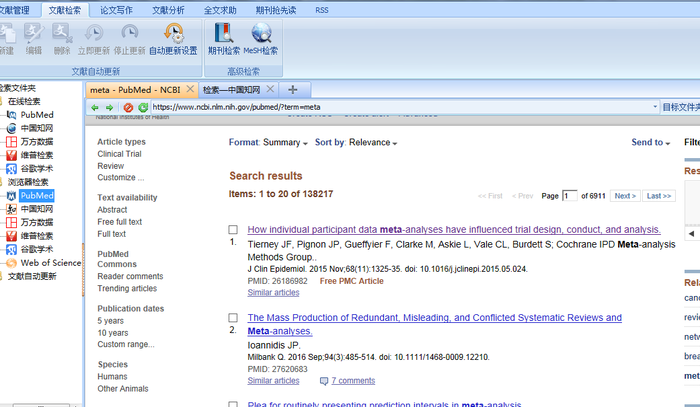Screen dimensions: 700x407
Task: Refresh the page with green reload icon
Action: tap(143, 107)
